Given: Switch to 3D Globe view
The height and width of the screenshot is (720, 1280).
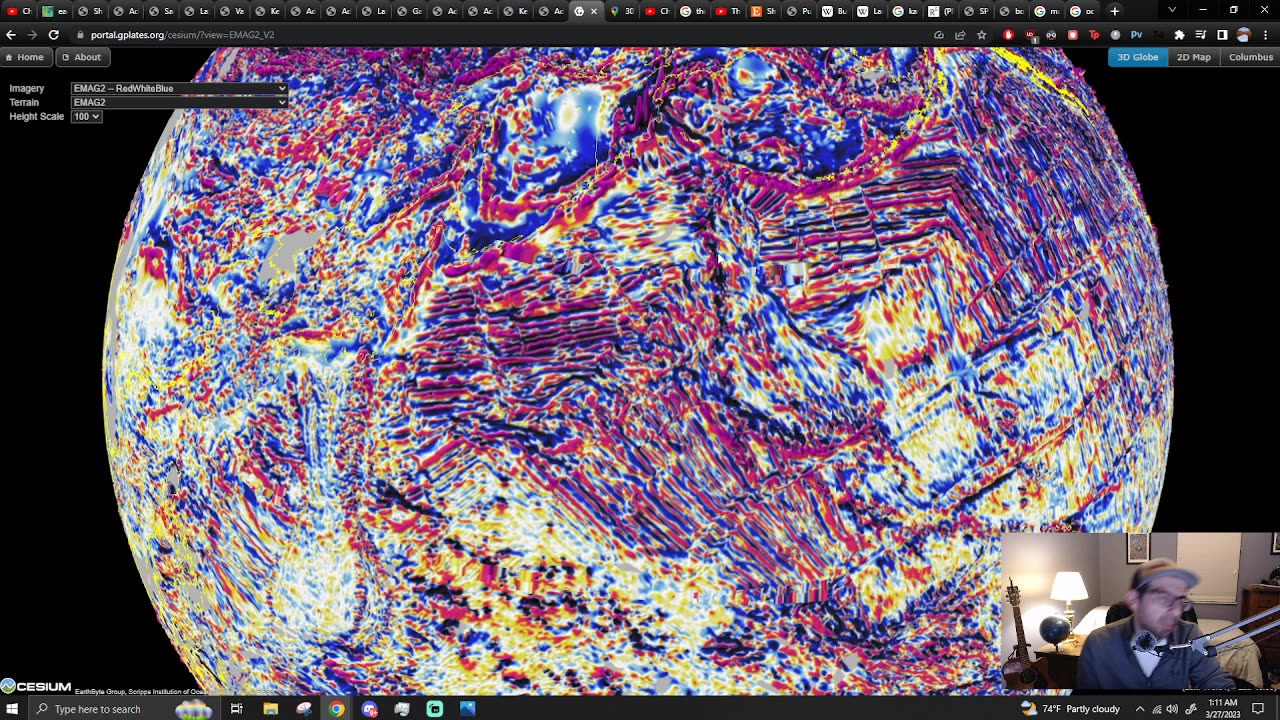Looking at the screenshot, I should 1137,57.
